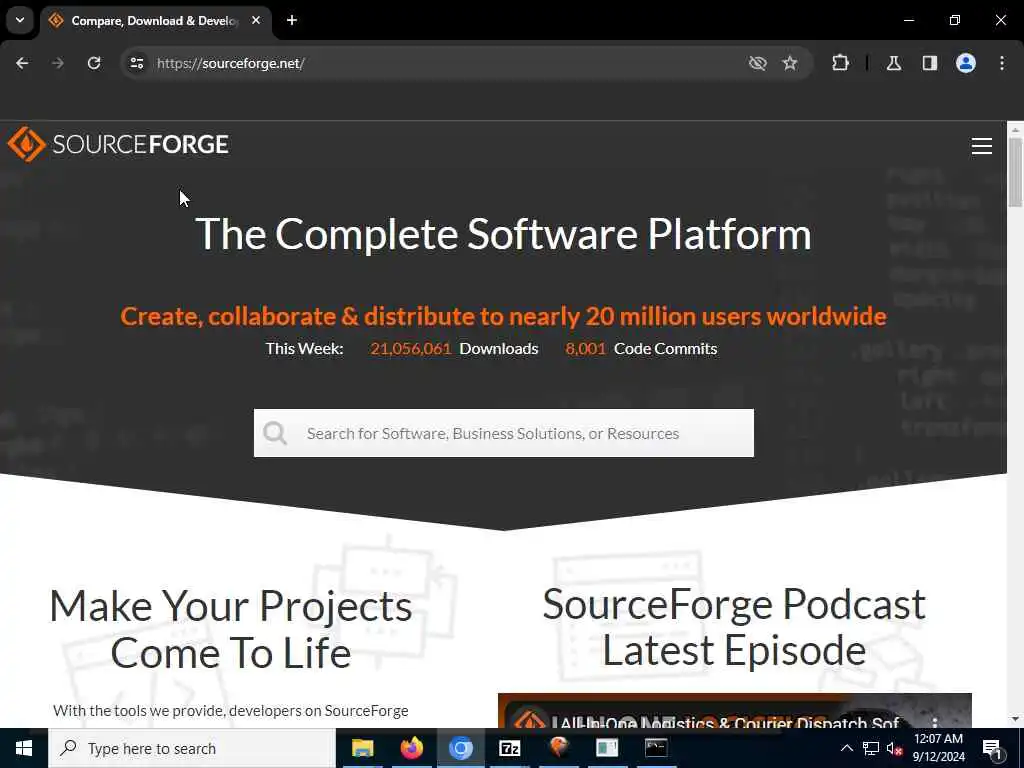Click the 8,001 code commits figure
Image resolution: width=1024 pixels, height=768 pixels.
pyautogui.click(x=586, y=348)
